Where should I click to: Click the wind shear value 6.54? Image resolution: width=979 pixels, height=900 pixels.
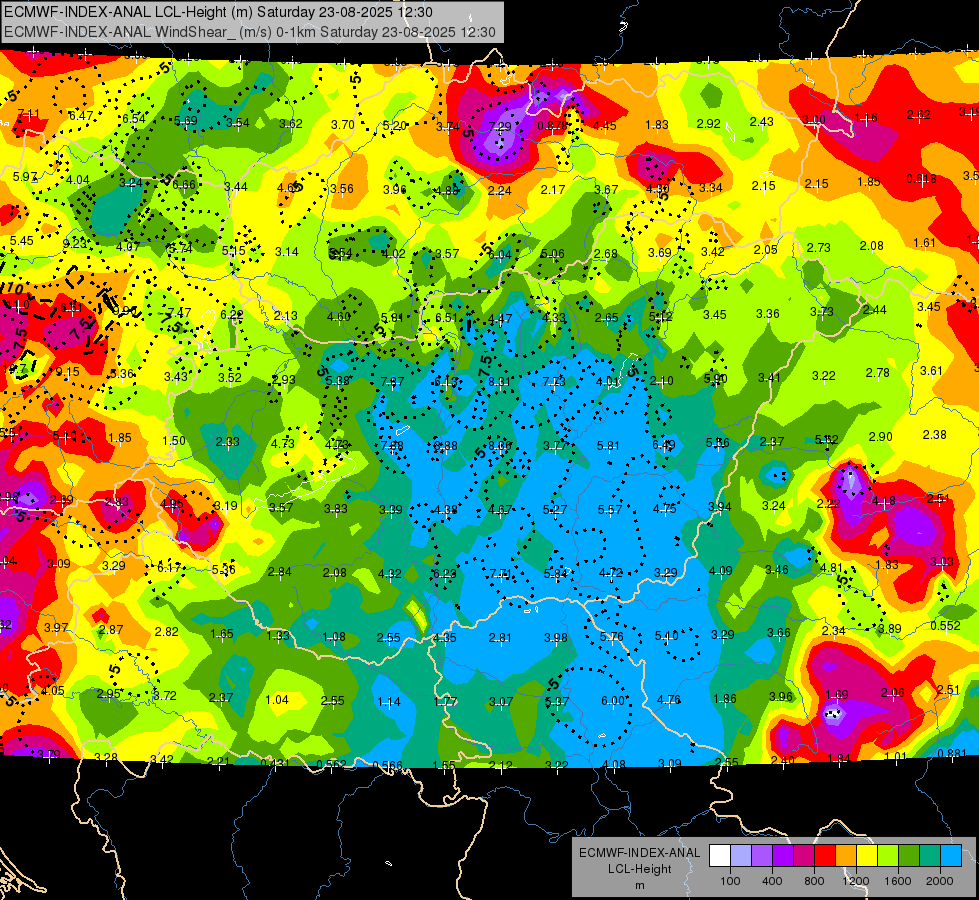tap(134, 119)
